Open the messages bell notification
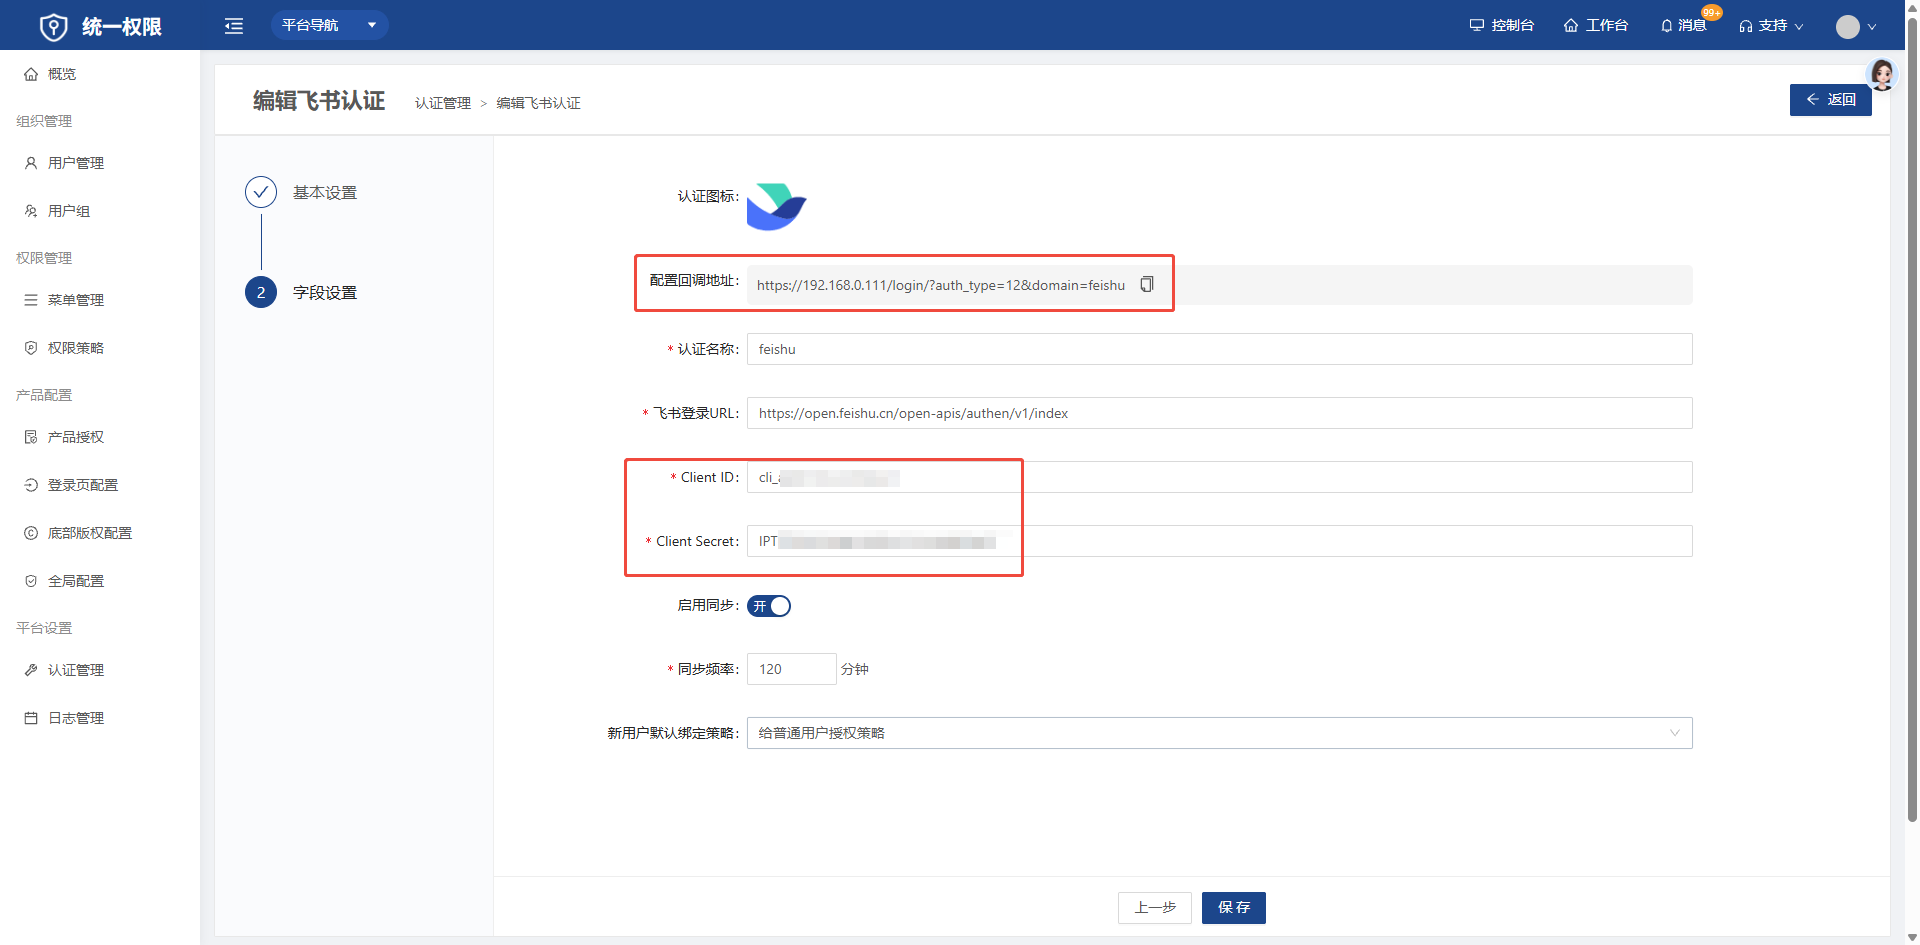The width and height of the screenshot is (1920, 945). coord(1684,25)
